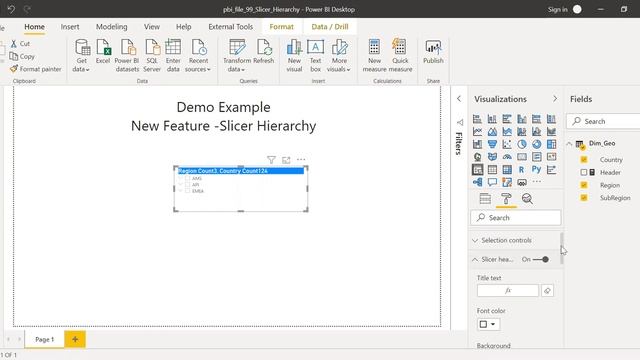Screen dimensions: 640x360
Task: Open the External Tools tab
Action: pos(230,27)
